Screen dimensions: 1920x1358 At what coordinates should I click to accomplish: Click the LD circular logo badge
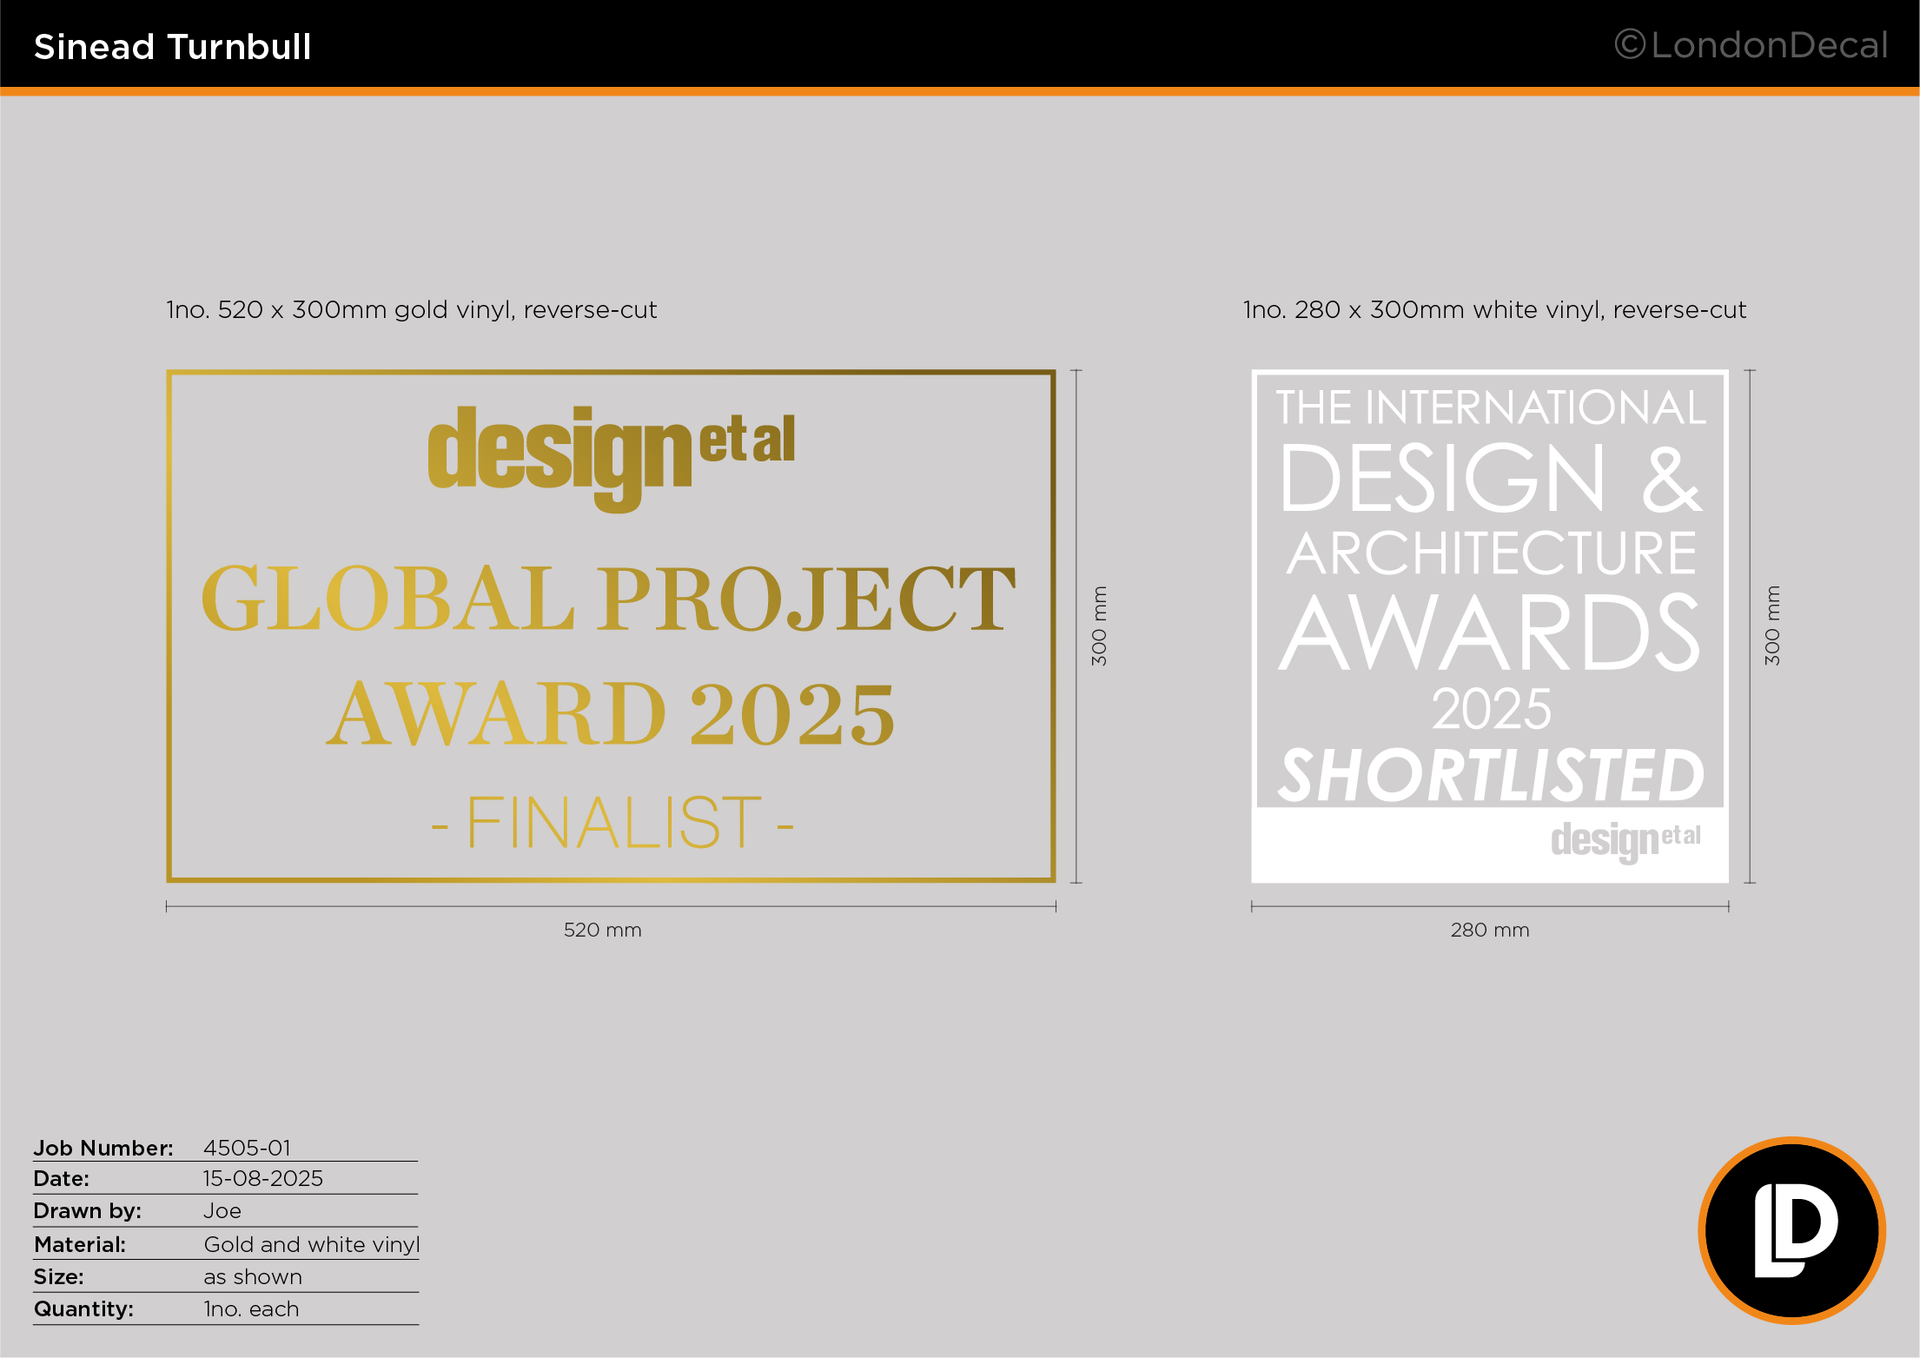pos(1791,1230)
